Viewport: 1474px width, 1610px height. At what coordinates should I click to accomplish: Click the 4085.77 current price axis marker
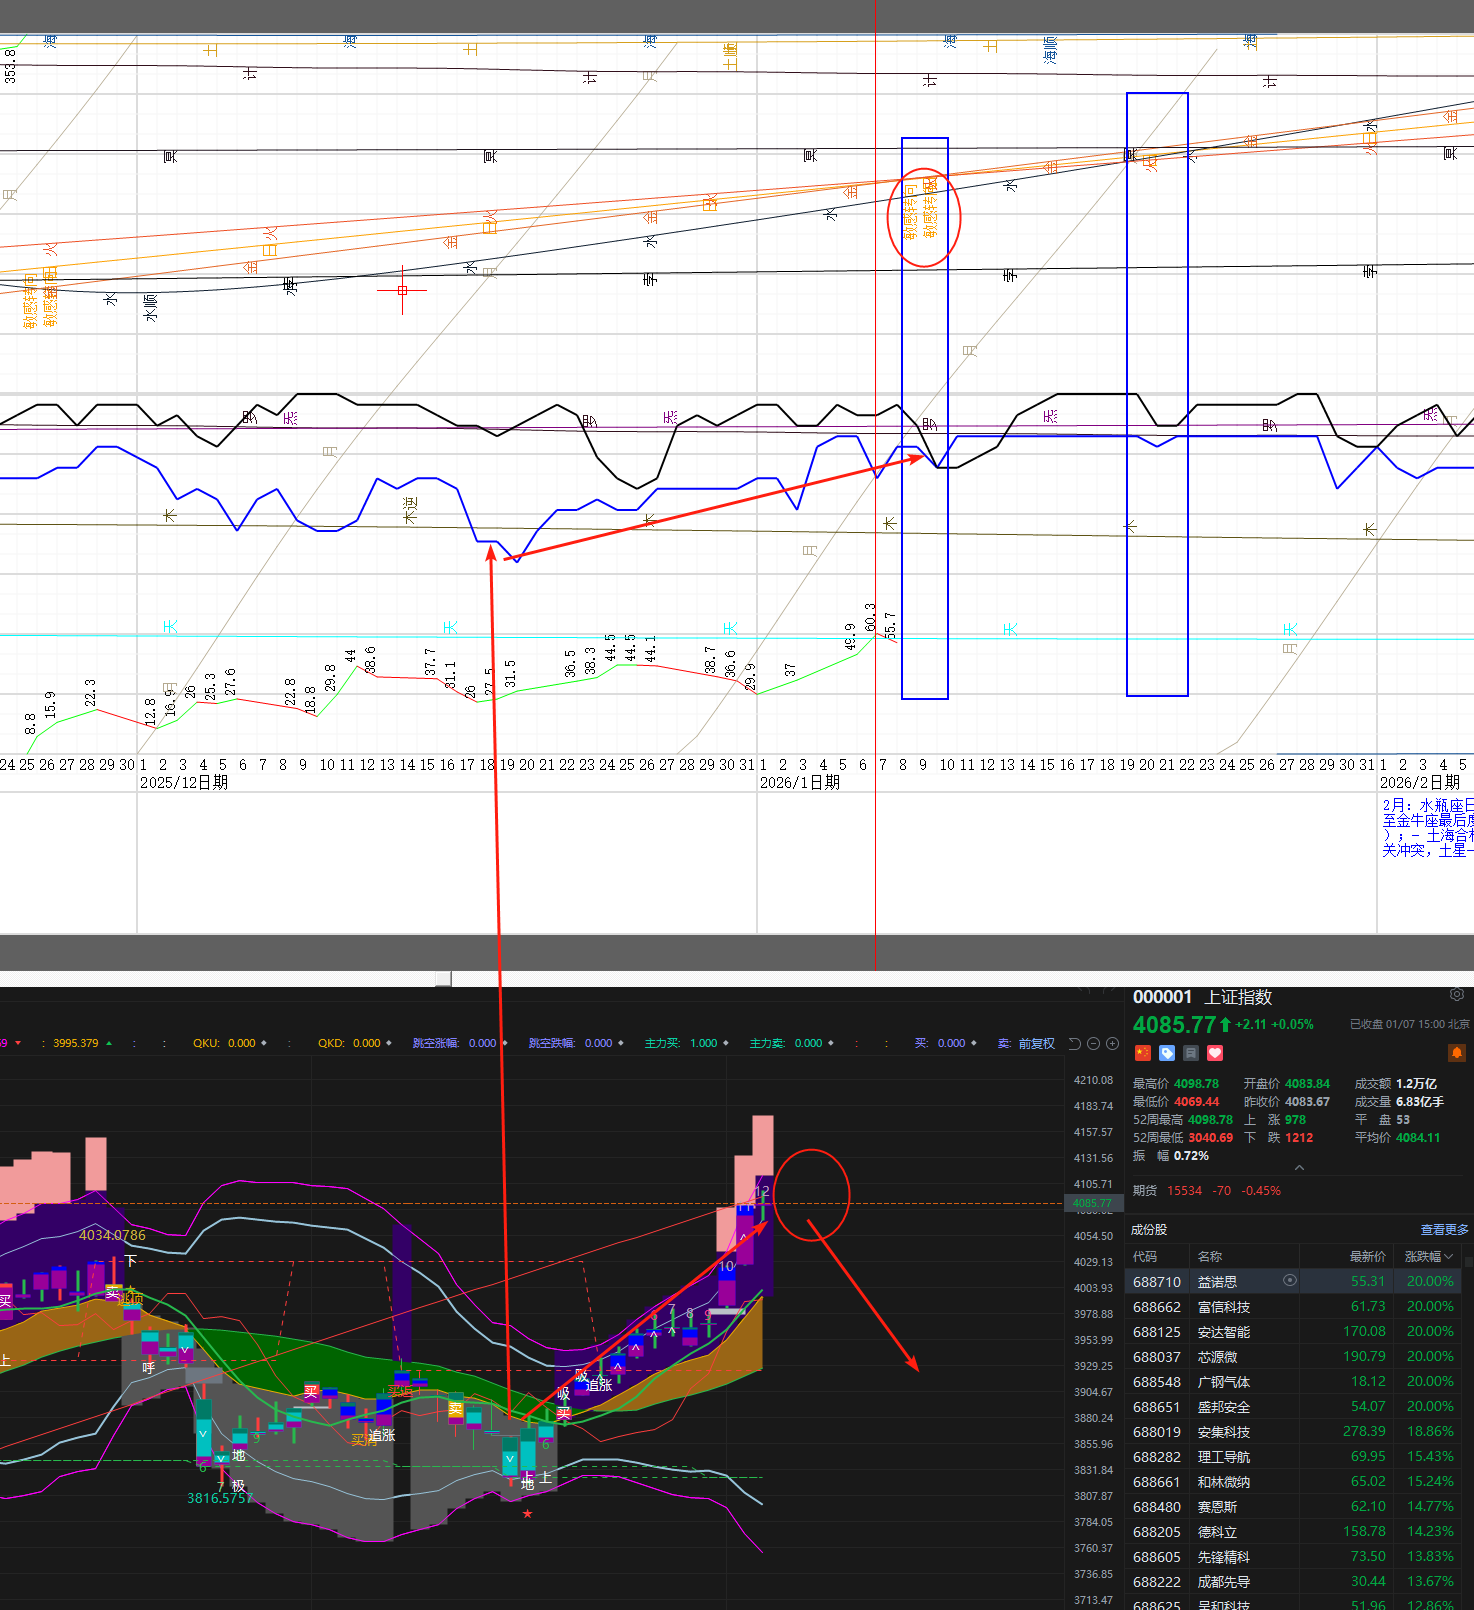pos(1091,1204)
